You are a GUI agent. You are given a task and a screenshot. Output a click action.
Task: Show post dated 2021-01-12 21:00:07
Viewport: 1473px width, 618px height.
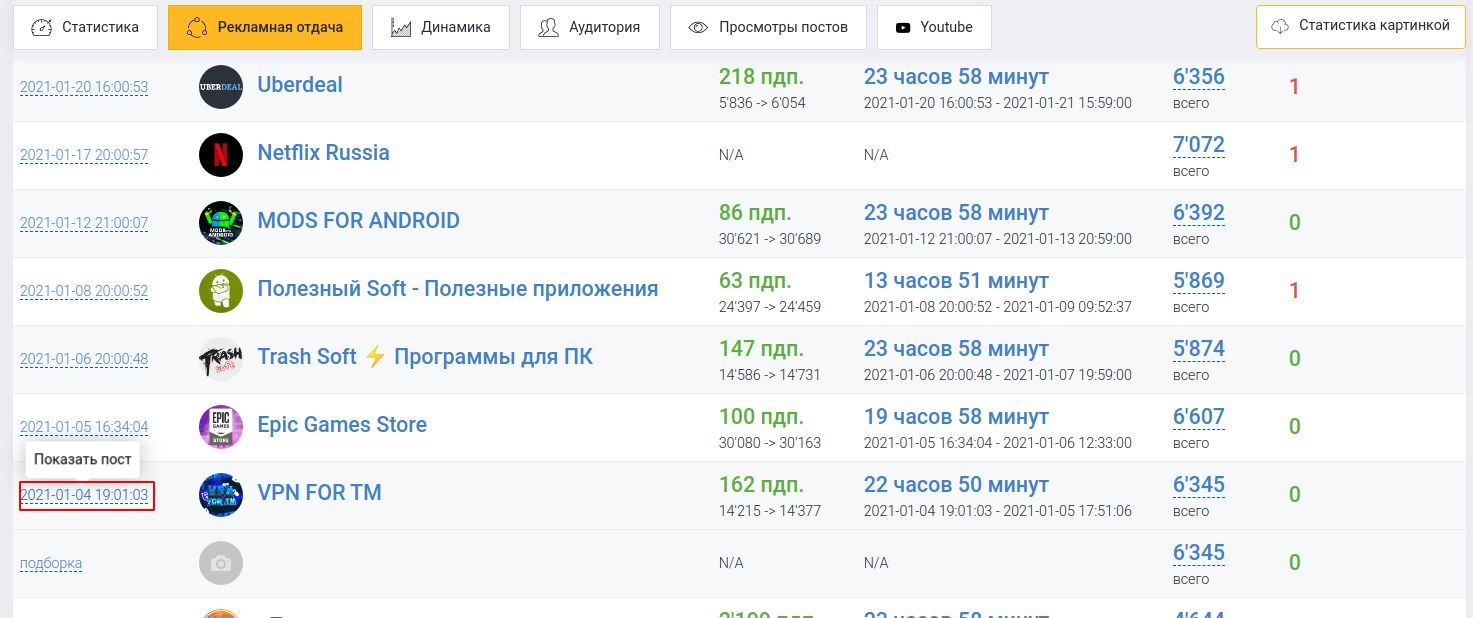(84, 223)
